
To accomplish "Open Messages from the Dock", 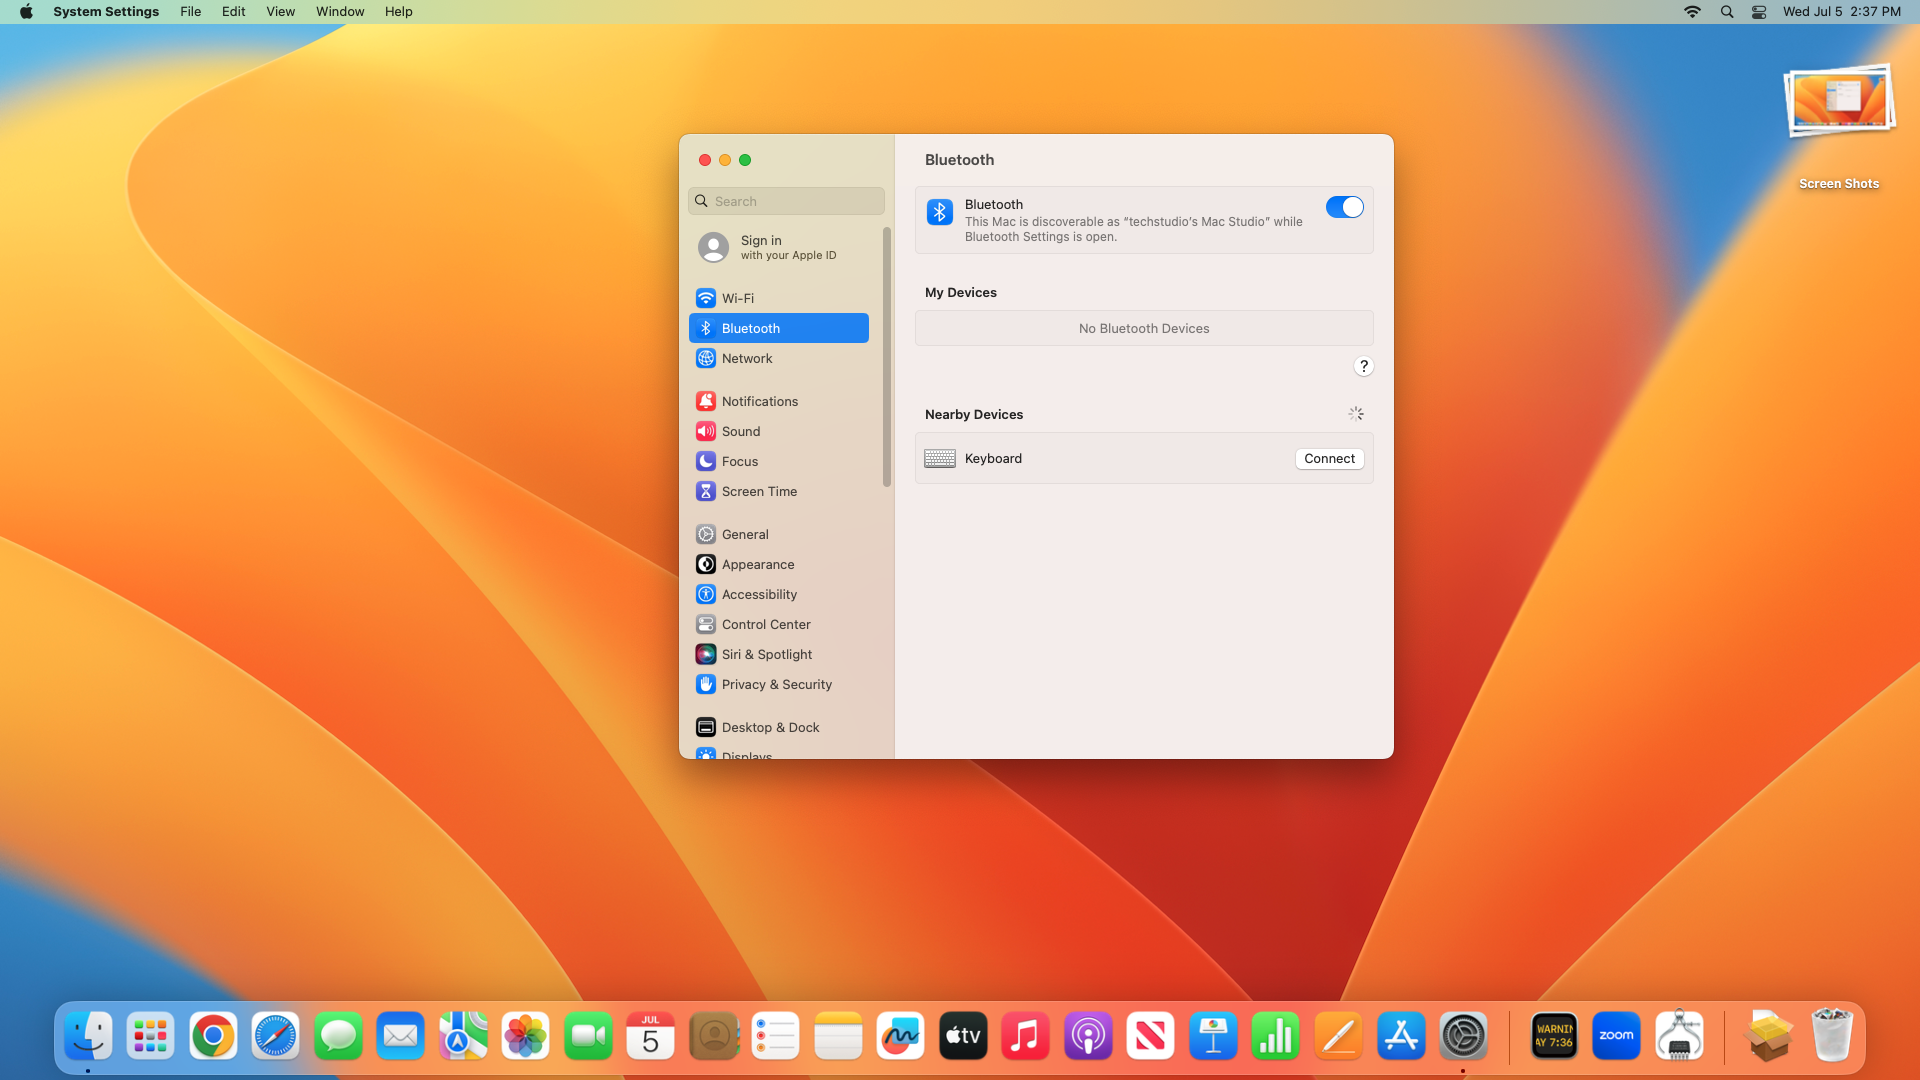I will tap(338, 1036).
